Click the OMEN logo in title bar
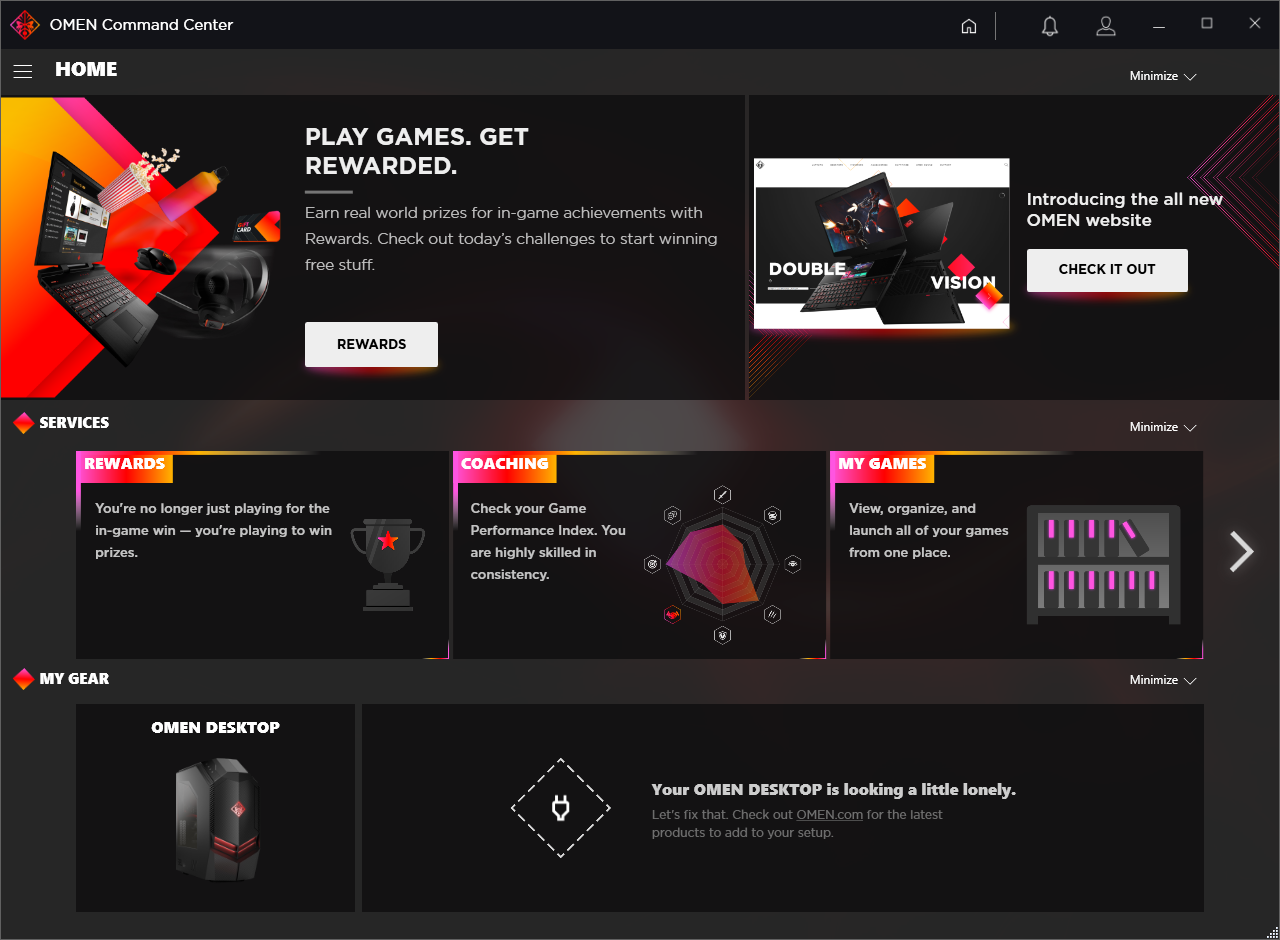The image size is (1280, 940). (x=24, y=25)
